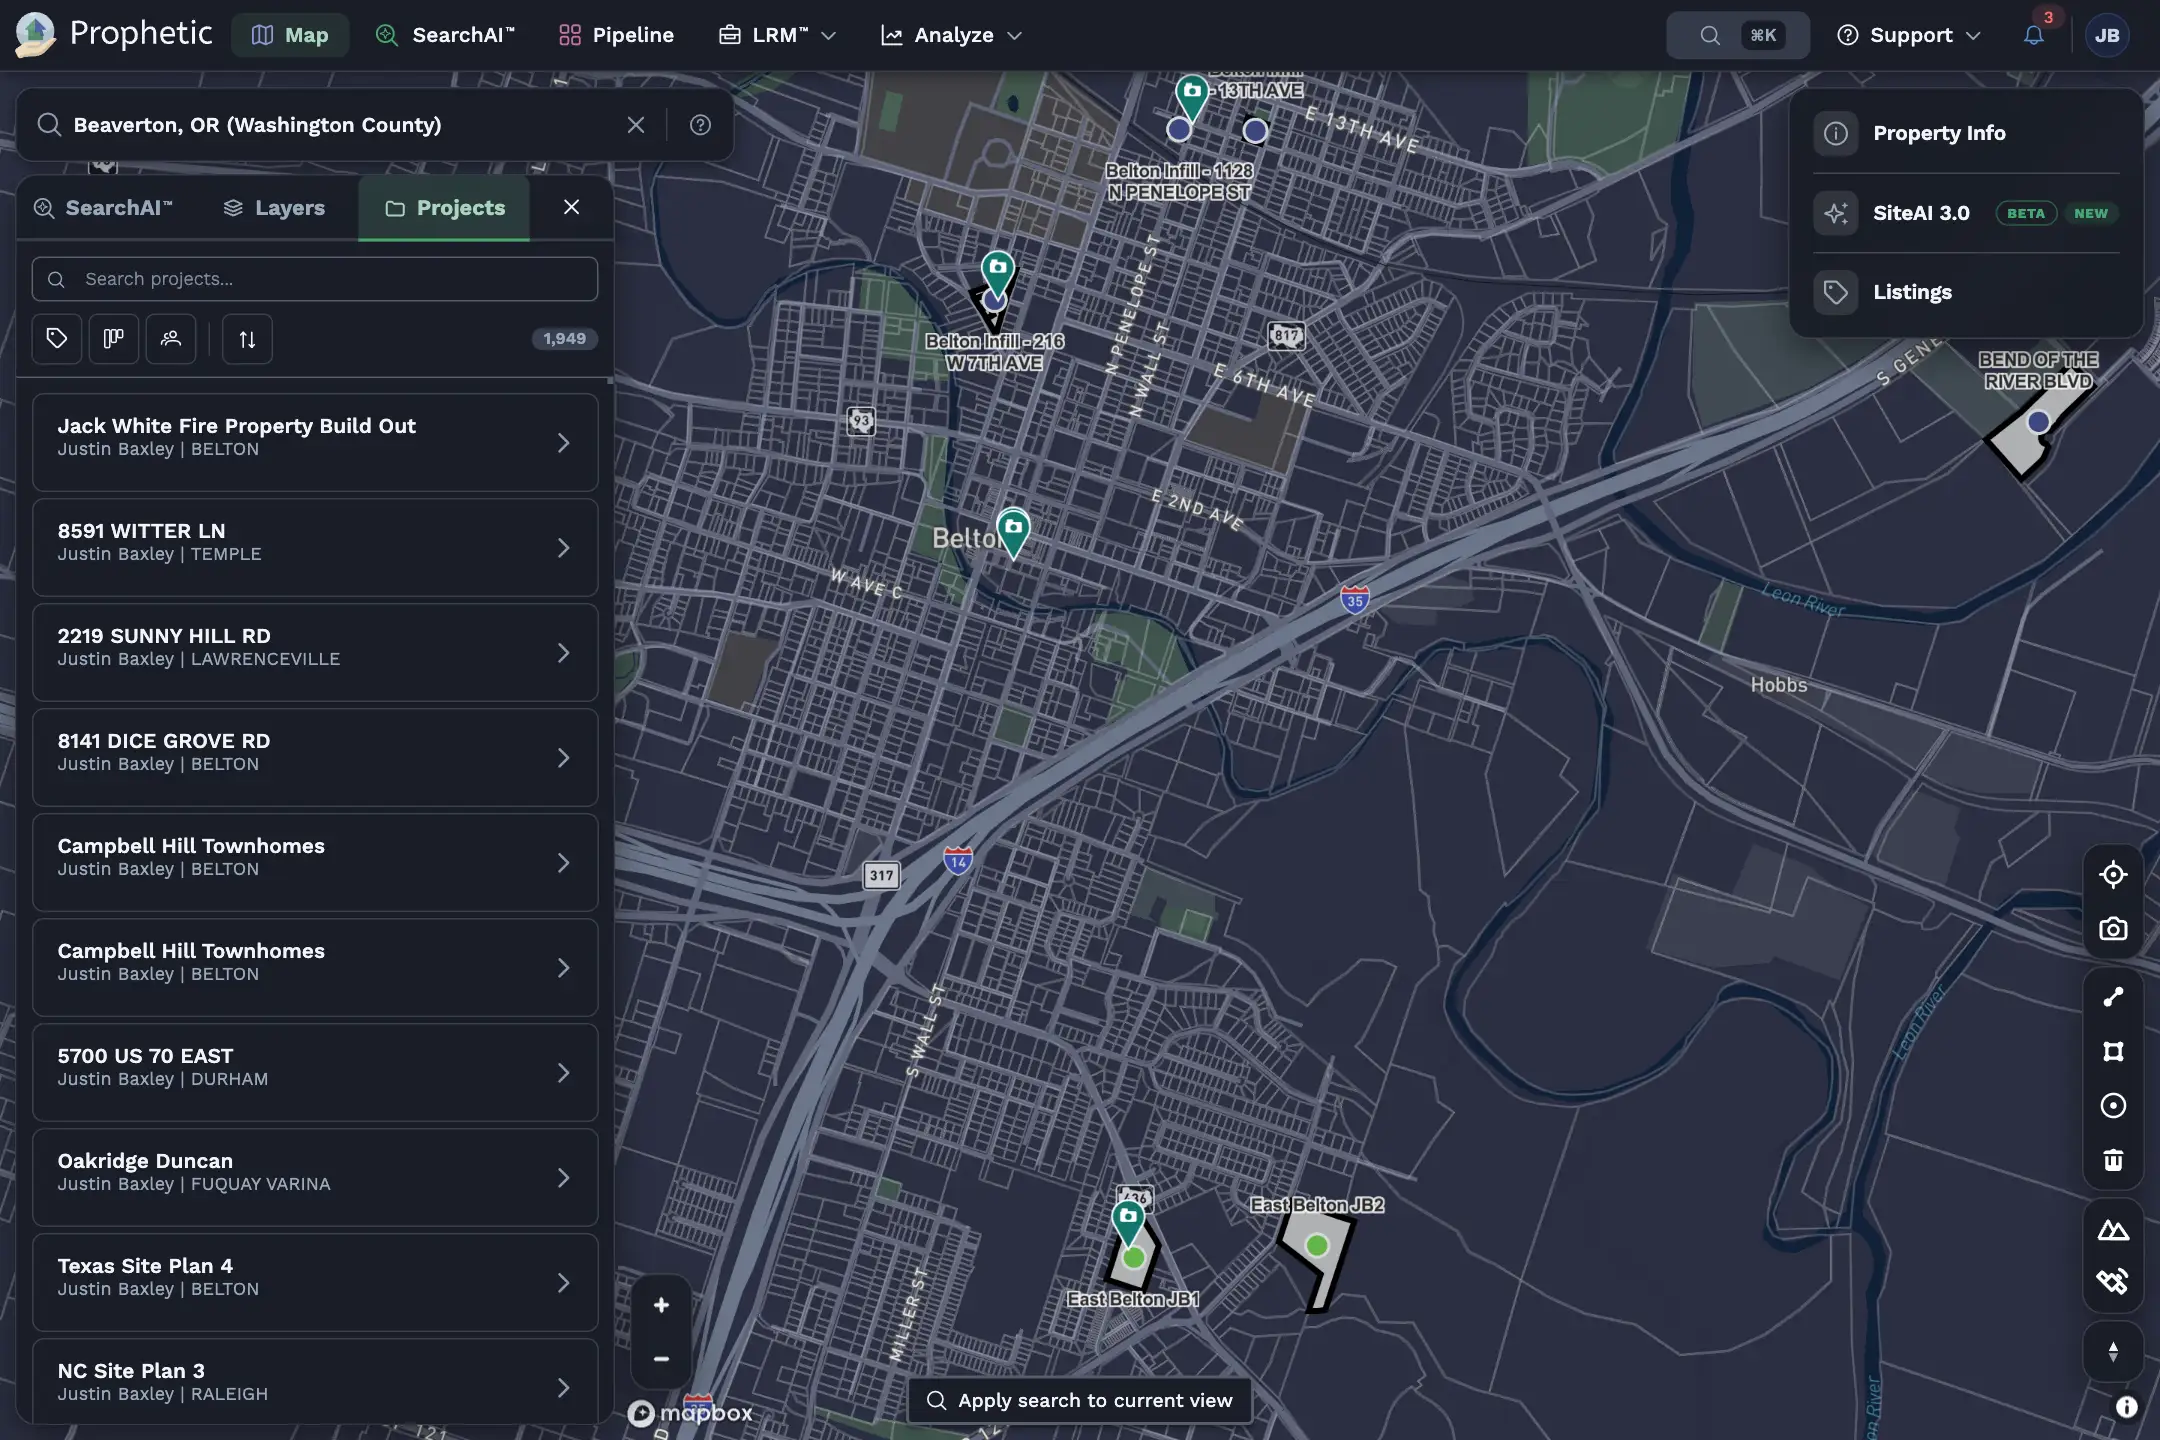The image size is (2160, 1440).
Task: Locate my position on map
Action: tap(2113, 875)
